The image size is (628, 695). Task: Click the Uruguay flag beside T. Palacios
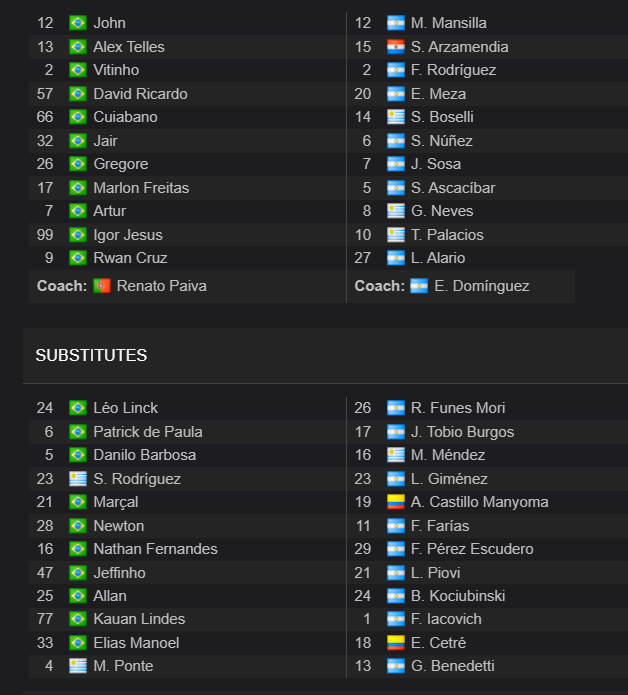(x=395, y=234)
